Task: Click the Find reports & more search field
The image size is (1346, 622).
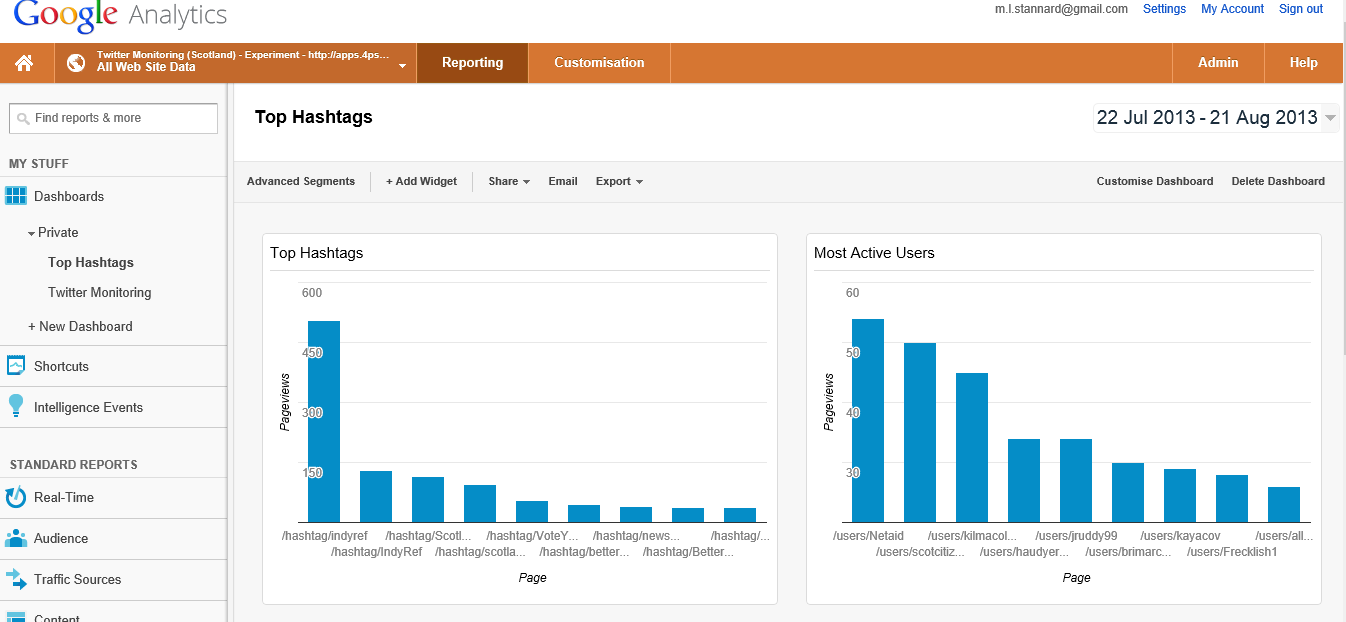Action: (x=113, y=118)
